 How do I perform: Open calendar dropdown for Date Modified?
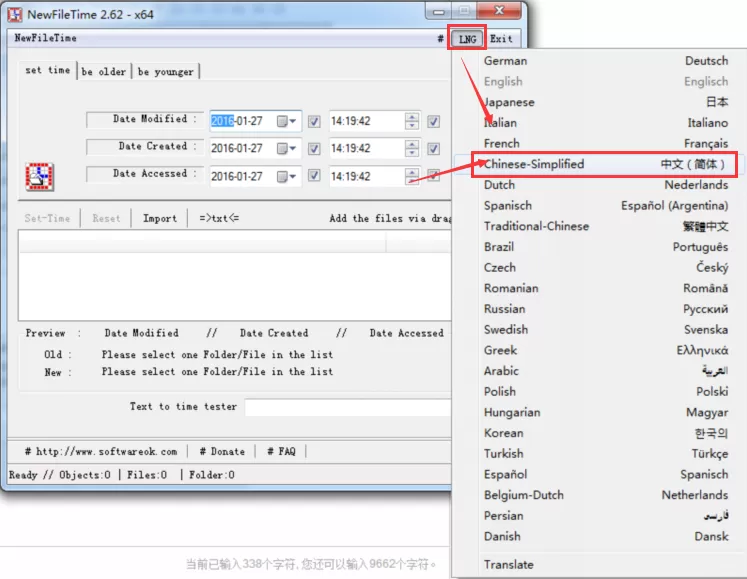[x=287, y=121]
